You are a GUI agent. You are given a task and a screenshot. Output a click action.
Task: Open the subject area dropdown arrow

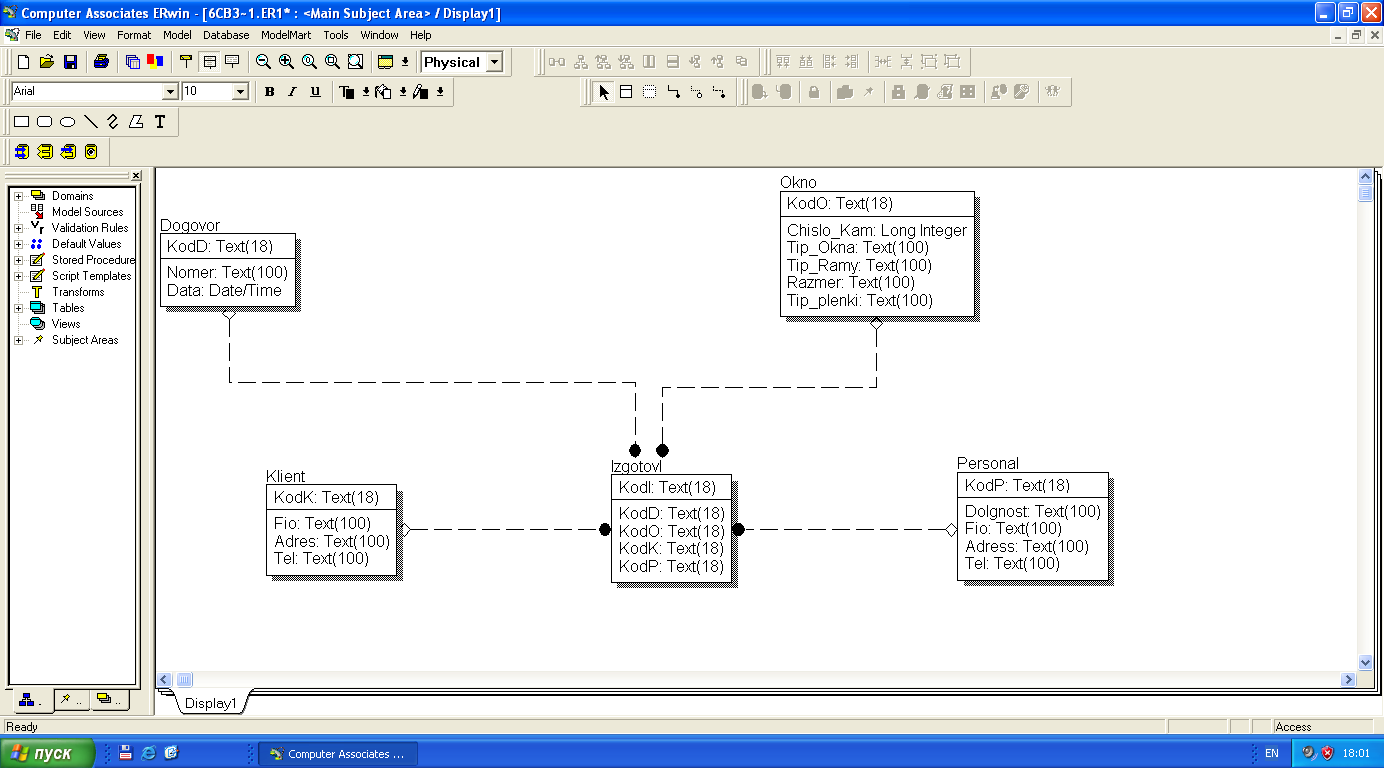click(x=405, y=62)
